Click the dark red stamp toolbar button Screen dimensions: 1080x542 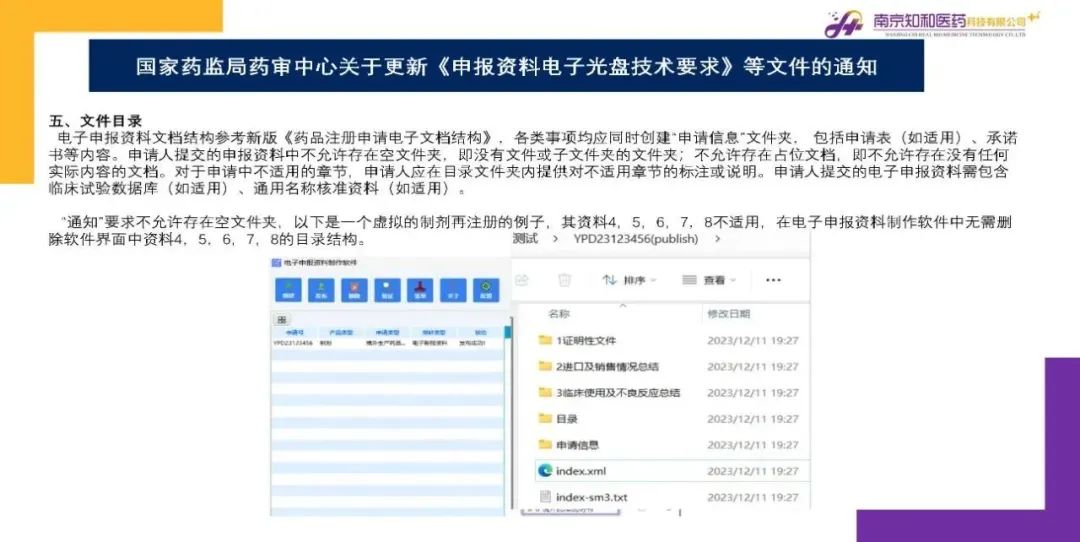421,290
